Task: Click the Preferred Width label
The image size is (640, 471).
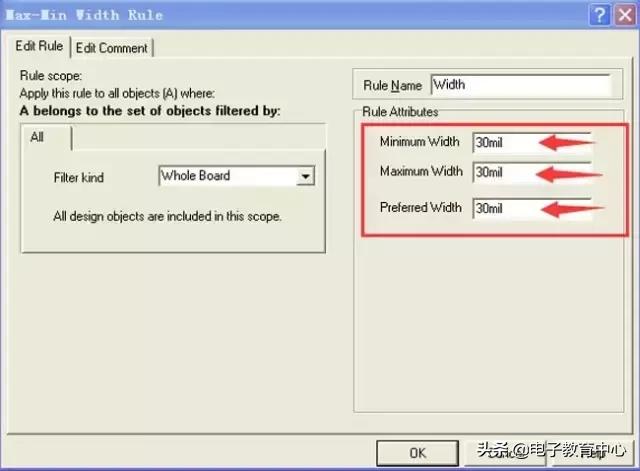Action: pyautogui.click(x=420, y=208)
